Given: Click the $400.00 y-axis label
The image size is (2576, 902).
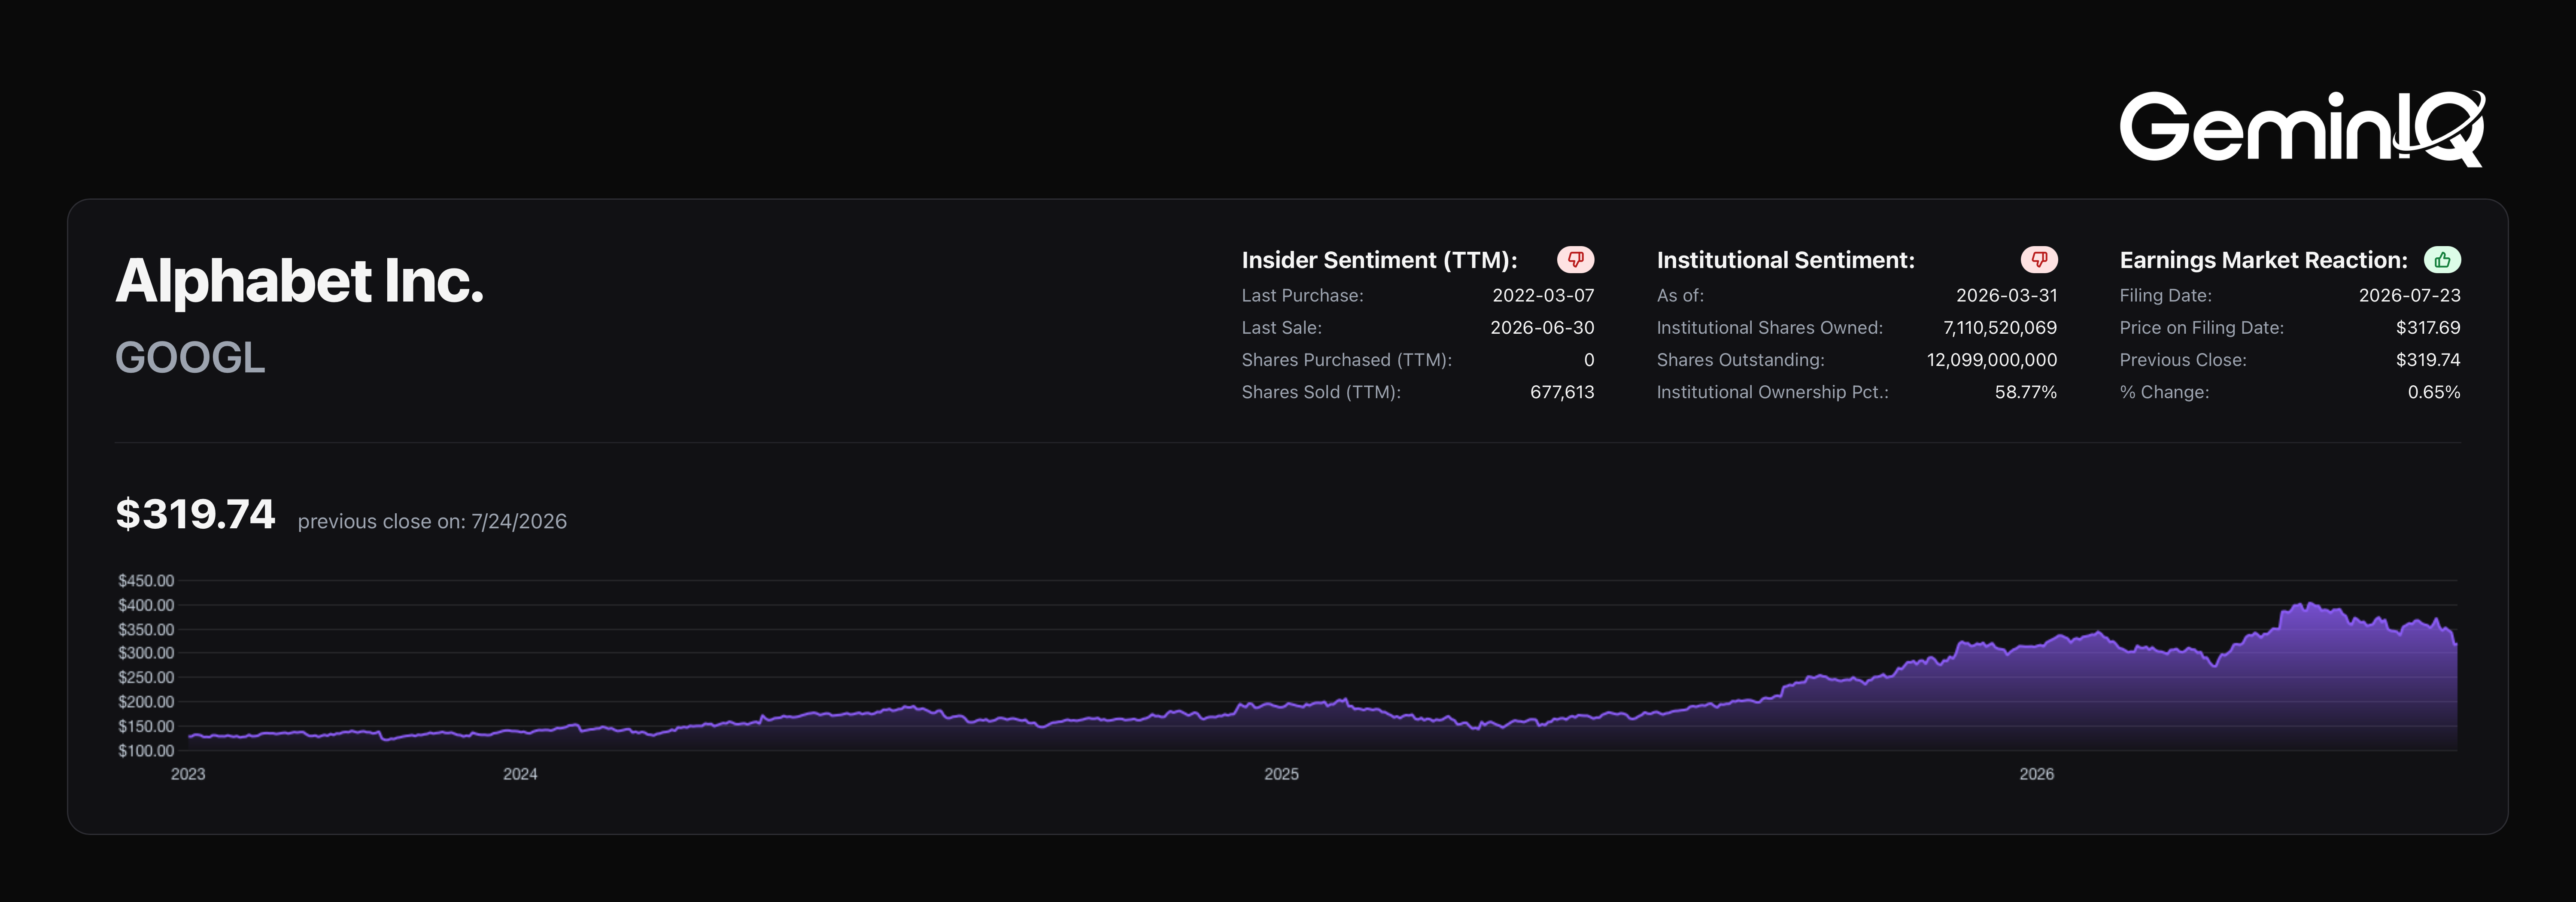Looking at the screenshot, I should tap(146, 605).
